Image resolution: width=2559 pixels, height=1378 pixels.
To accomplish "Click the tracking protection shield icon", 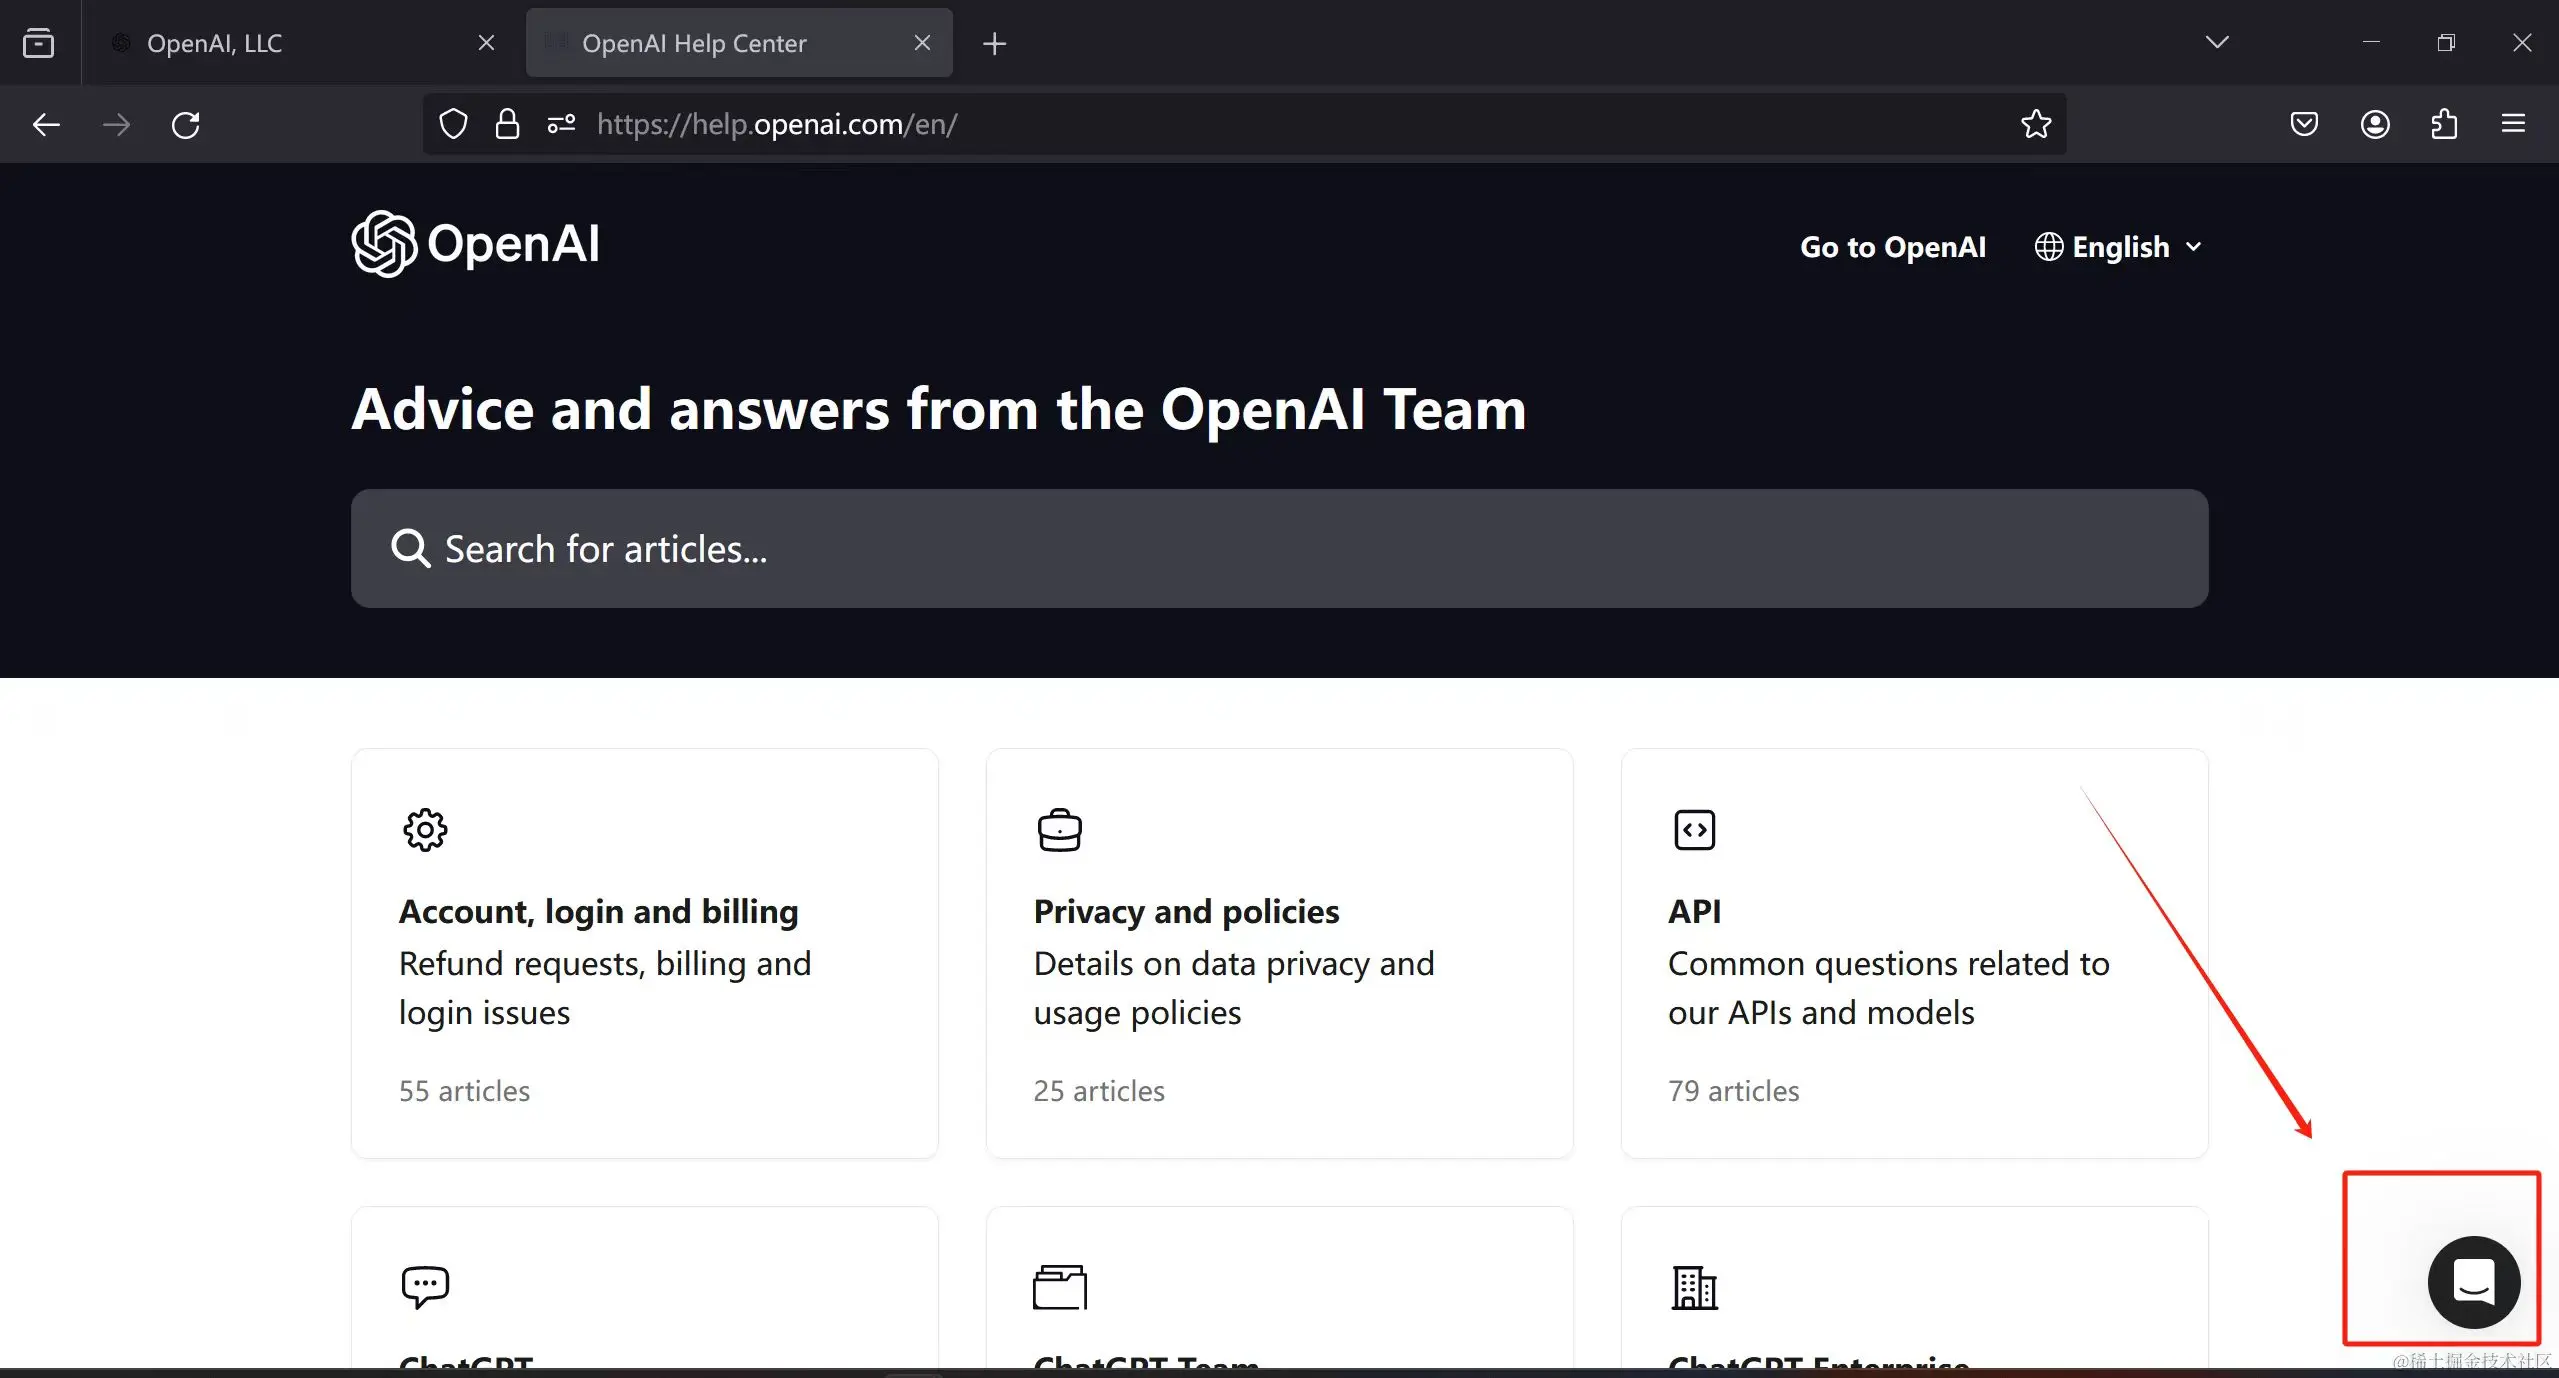I will (453, 124).
